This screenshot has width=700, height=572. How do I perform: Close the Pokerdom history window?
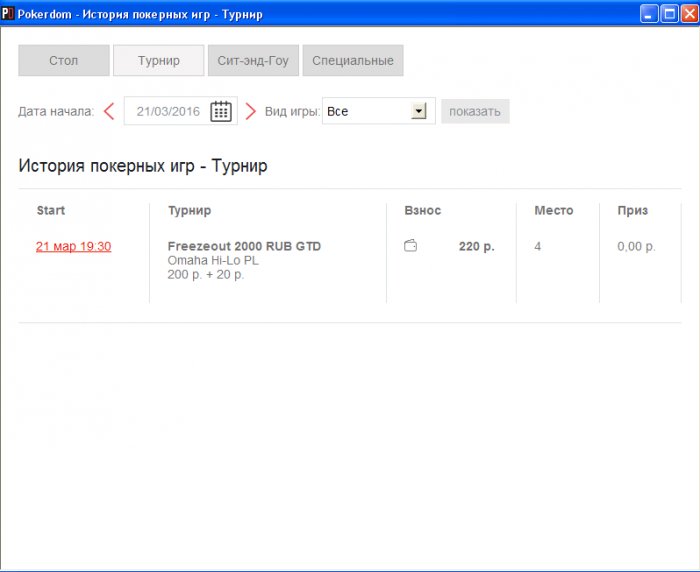tap(687, 14)
